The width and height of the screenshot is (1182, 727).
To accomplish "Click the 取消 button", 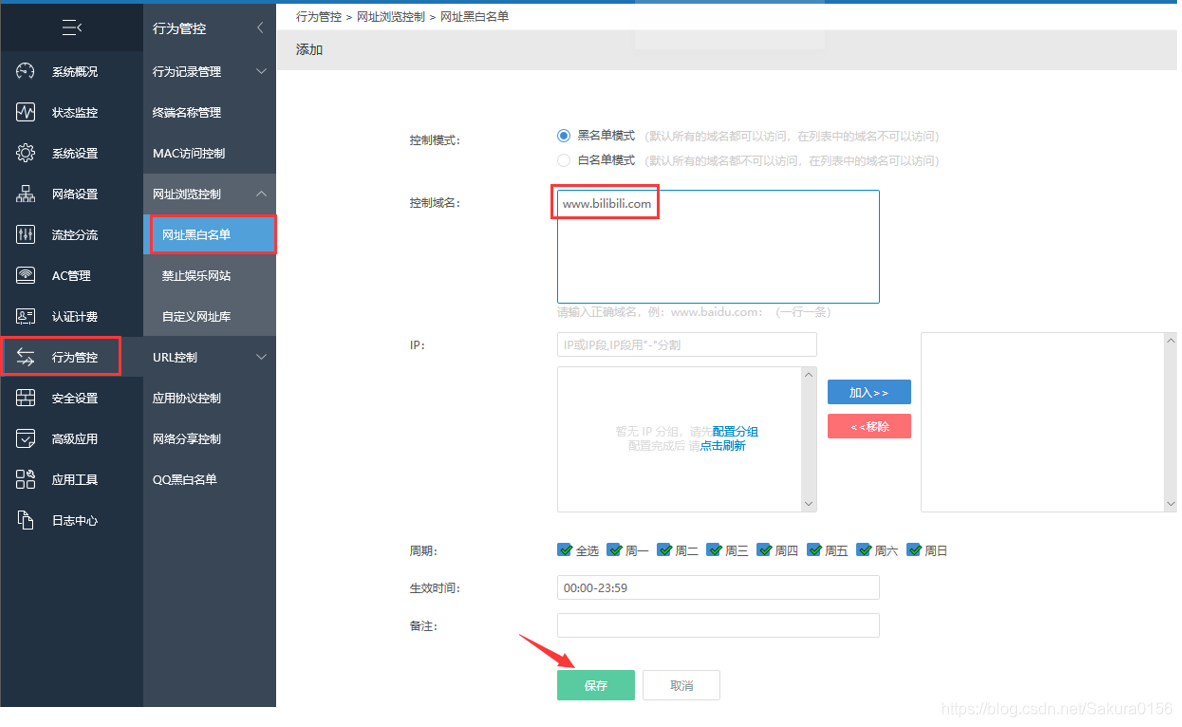I will tap(681, 685).
